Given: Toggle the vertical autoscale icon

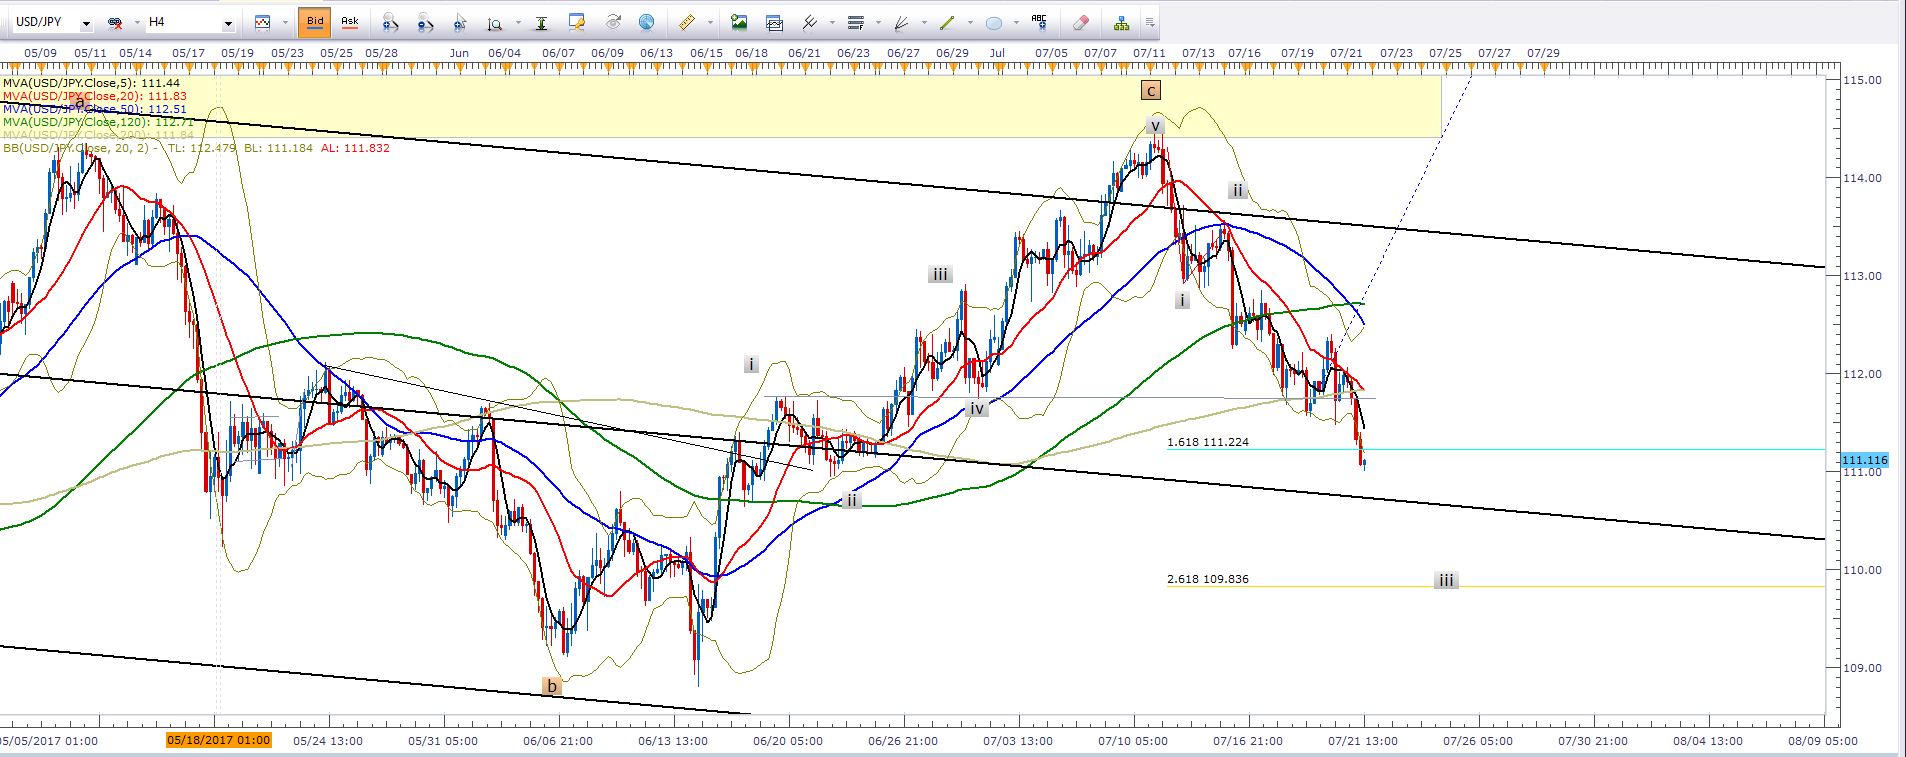Looking at the screenshot, I should [541, 22].
